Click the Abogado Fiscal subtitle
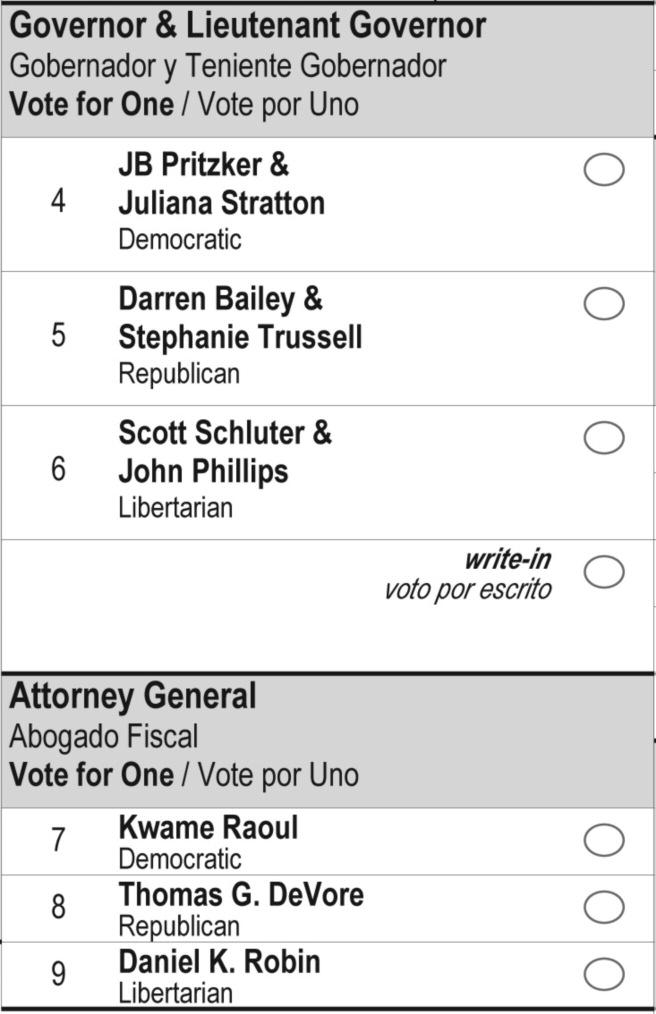This screenshot has height=1014, width=656. (x=104, y=737)
